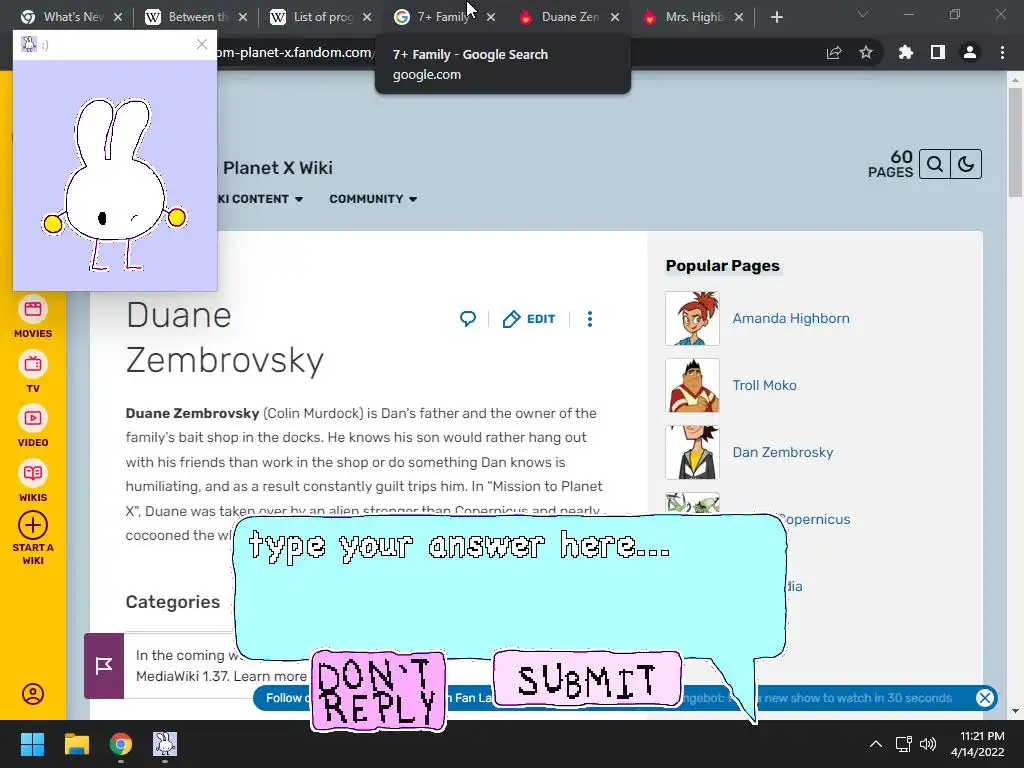This screenshot has width=1024, height=768.
Task: Open the article comments speech bubble
Action: [x=468, y=319]
